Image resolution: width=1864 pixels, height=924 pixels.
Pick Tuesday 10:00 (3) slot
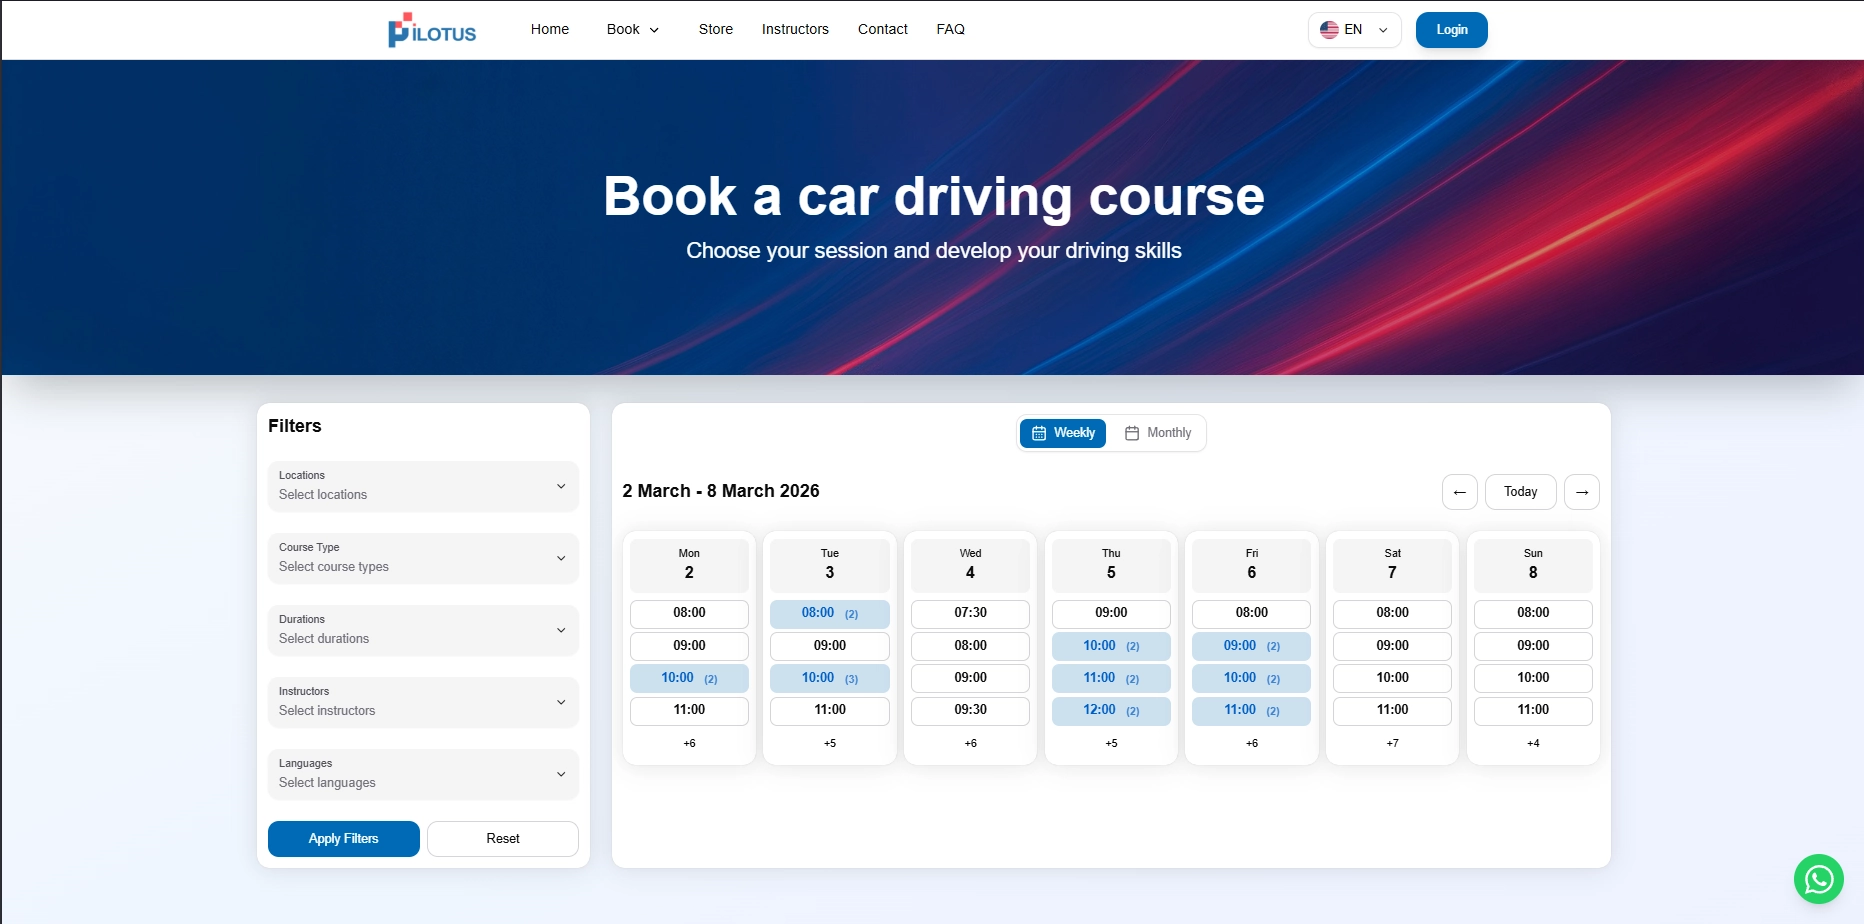(x=830, y=678)
